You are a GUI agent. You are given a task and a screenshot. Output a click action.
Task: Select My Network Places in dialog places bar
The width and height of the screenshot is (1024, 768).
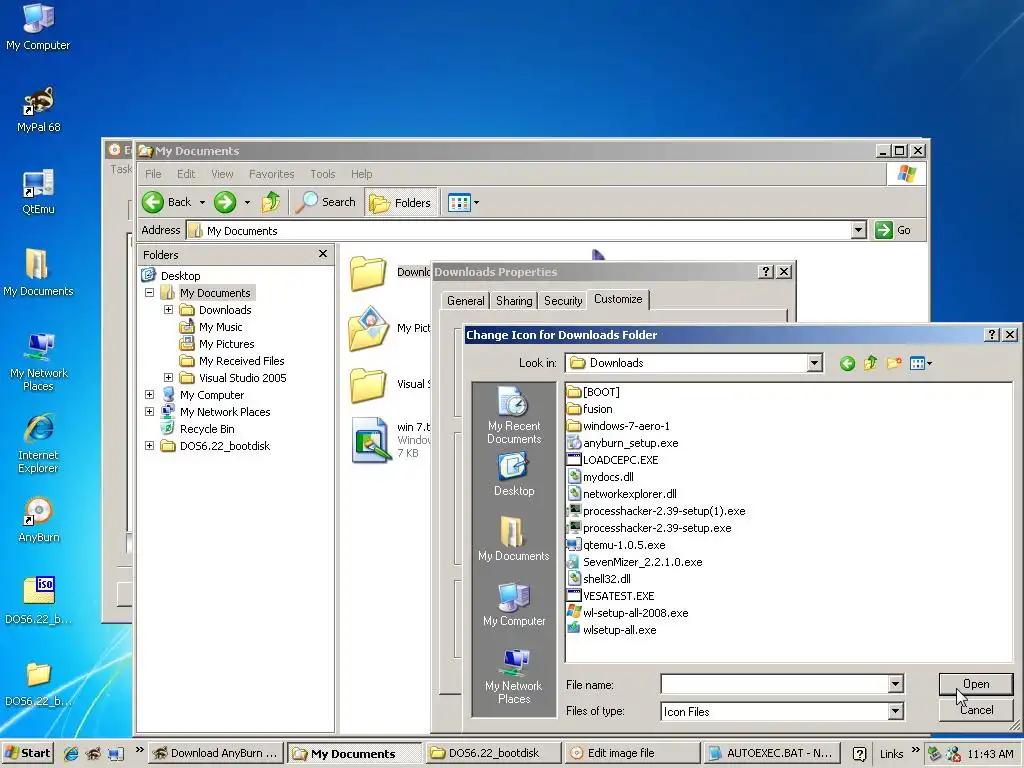pos(514,676)
